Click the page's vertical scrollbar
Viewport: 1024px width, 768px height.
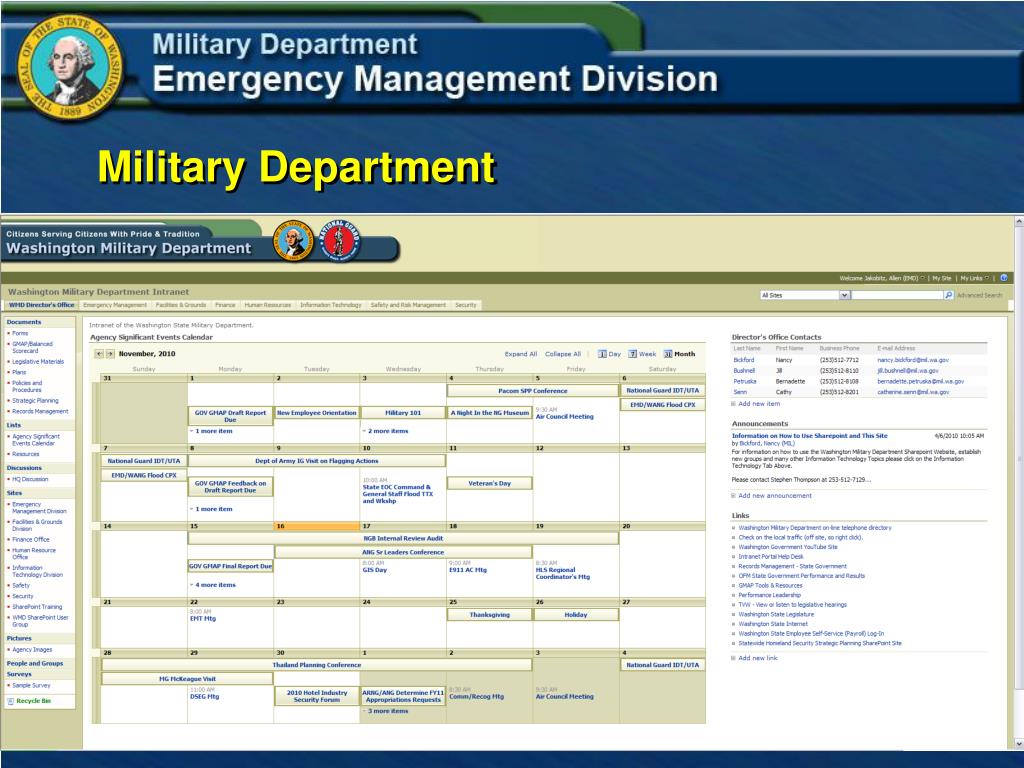tap(1018, 483)
